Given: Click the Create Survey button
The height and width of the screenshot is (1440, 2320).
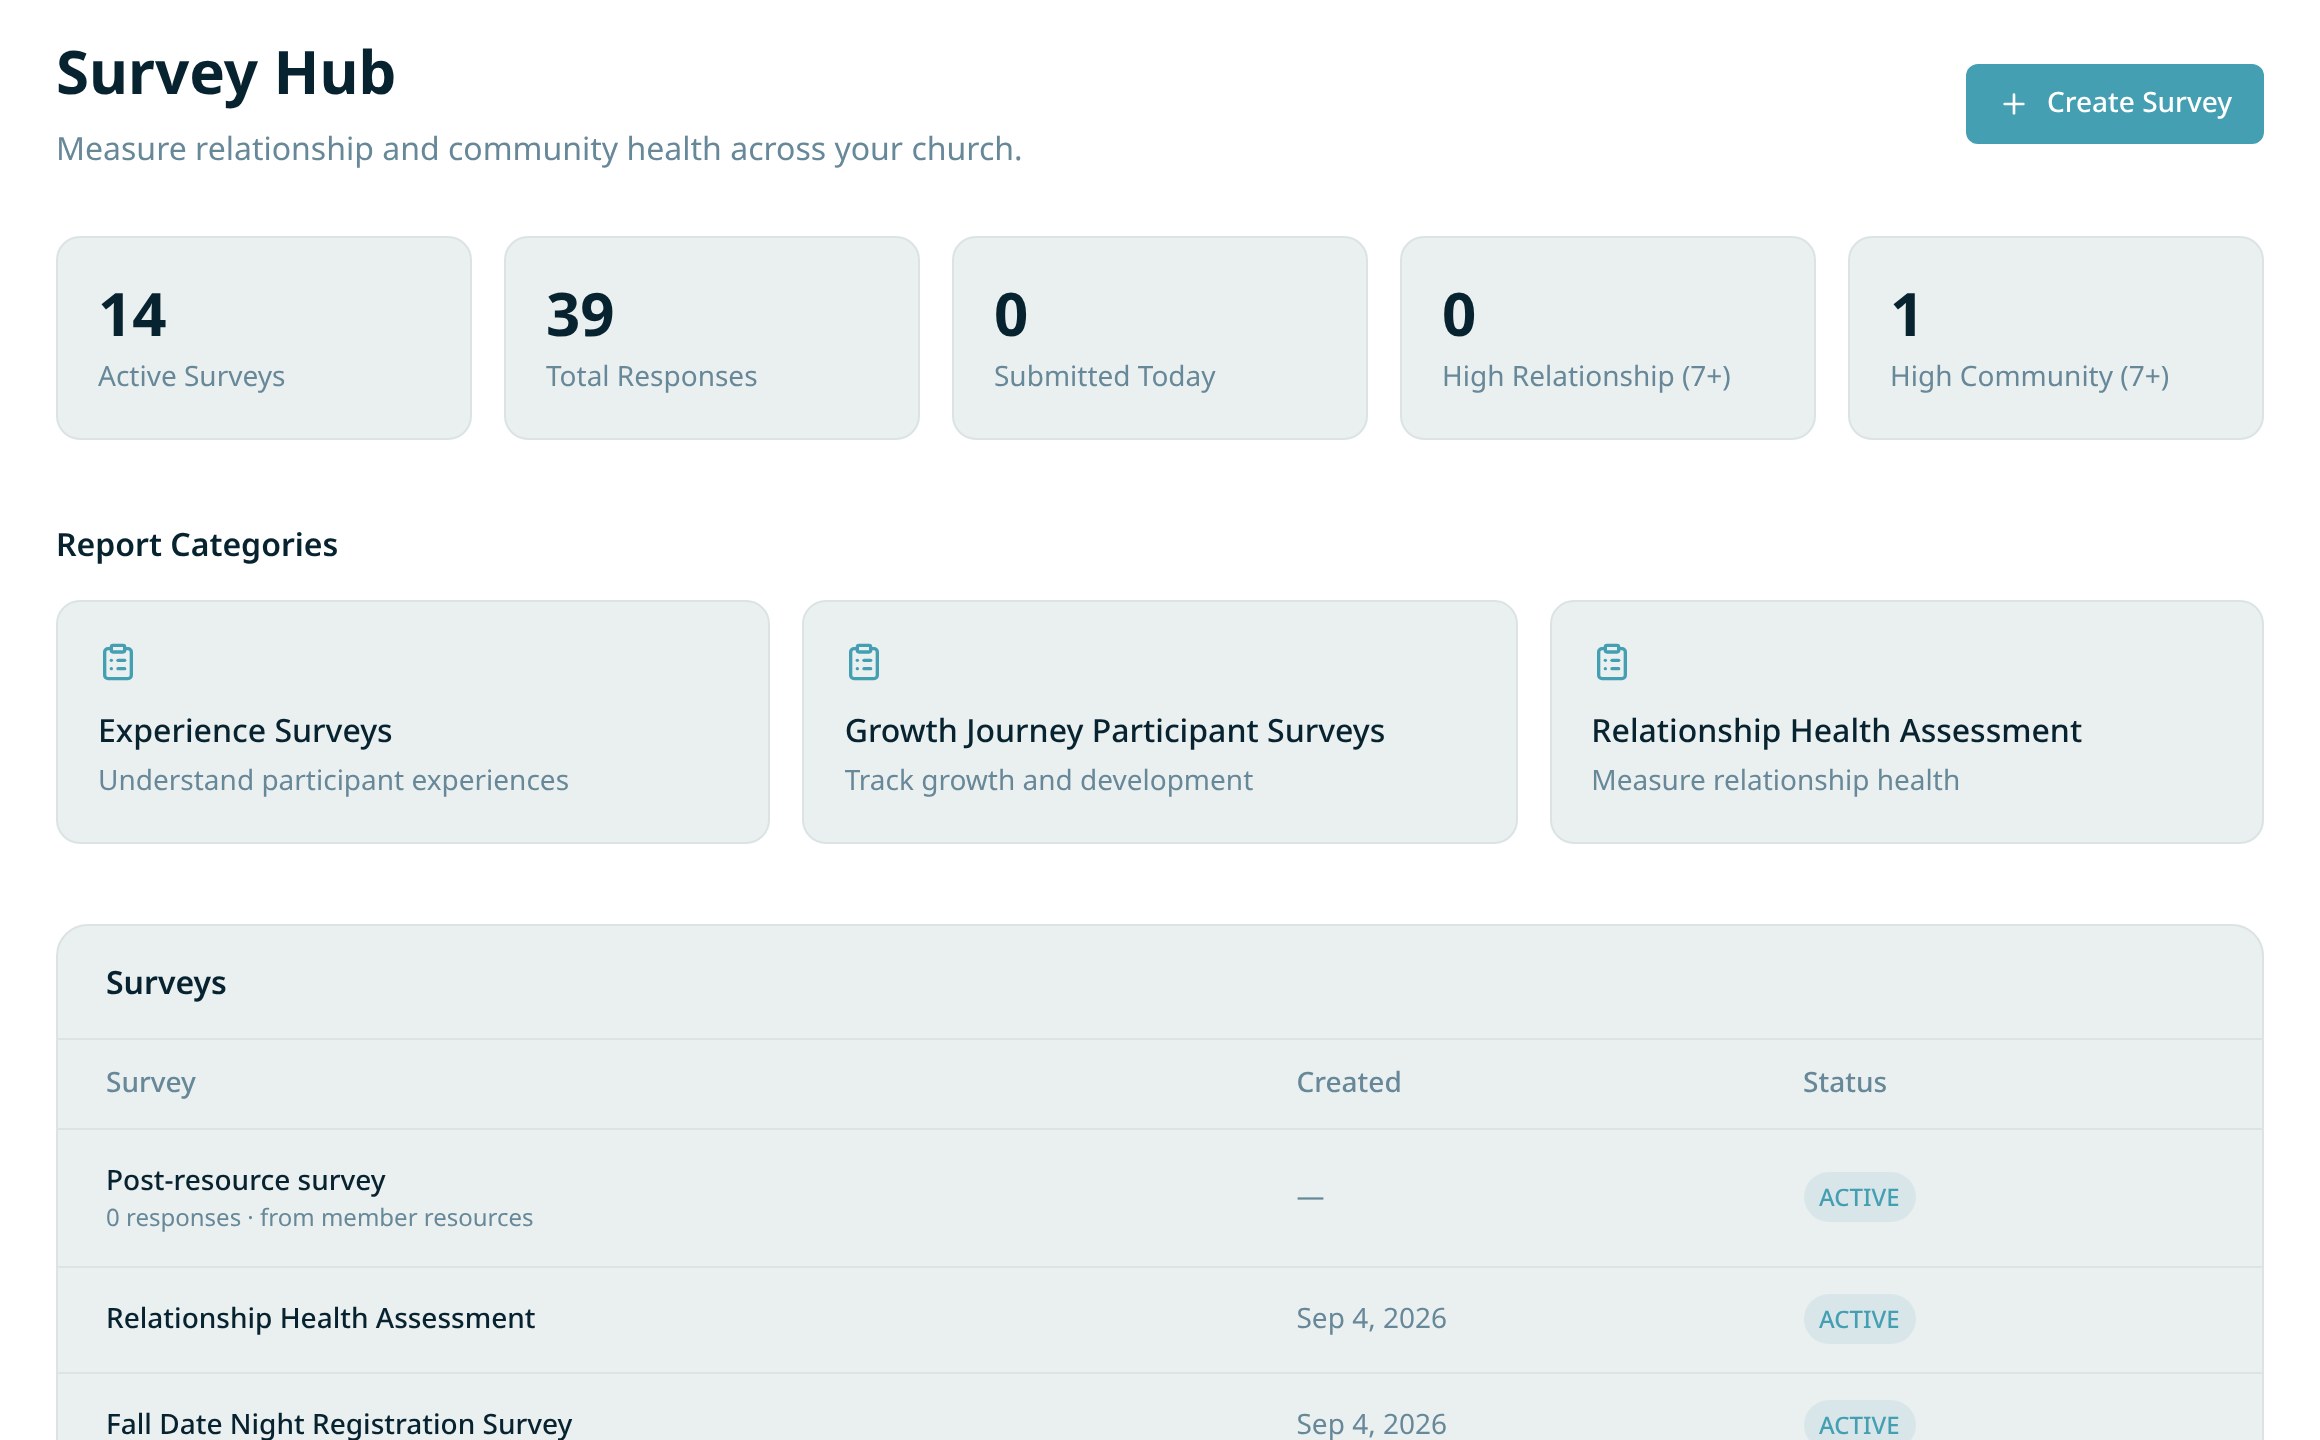Looking at the screenshot, I should coord(2114,104).
